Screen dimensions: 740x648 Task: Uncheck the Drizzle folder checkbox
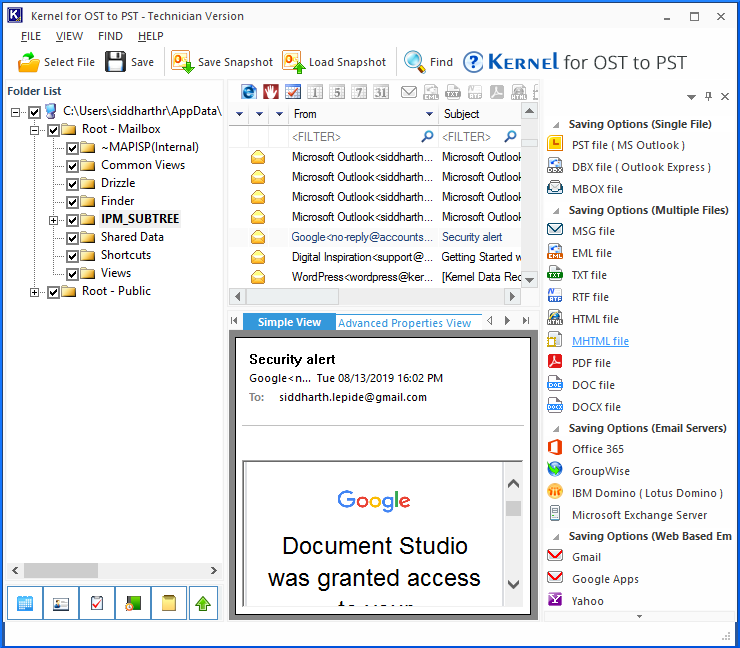click(x=72, y=184)
